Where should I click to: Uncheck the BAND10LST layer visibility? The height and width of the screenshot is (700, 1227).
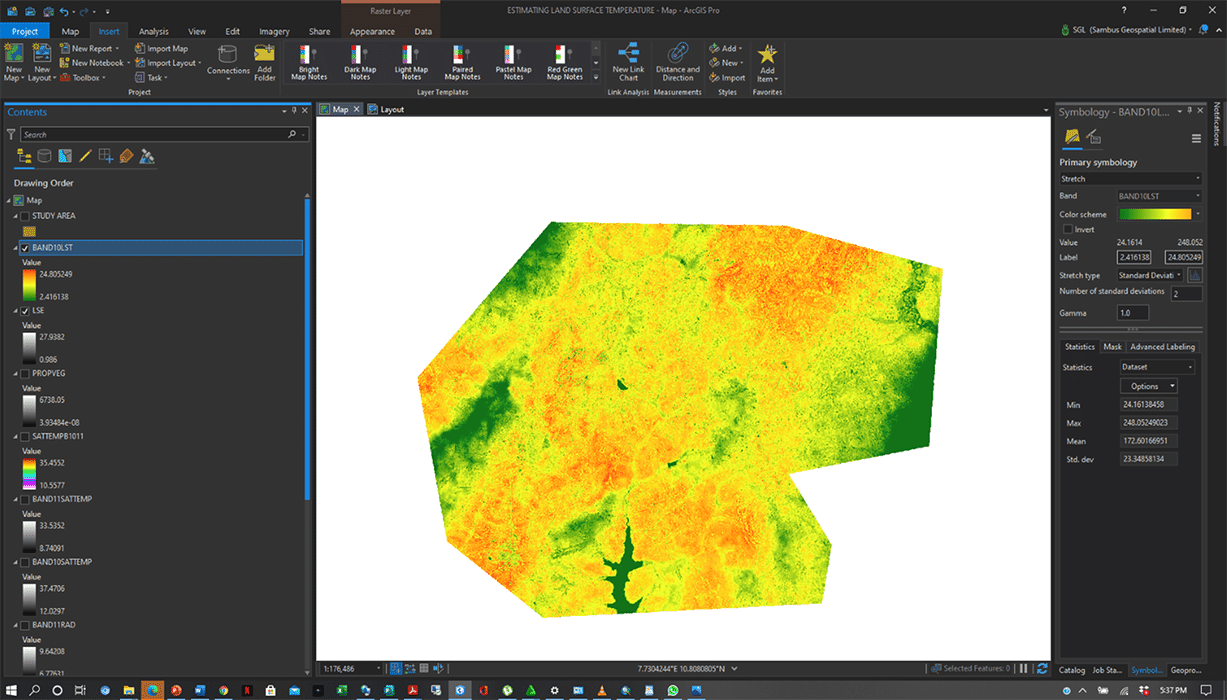25,248
